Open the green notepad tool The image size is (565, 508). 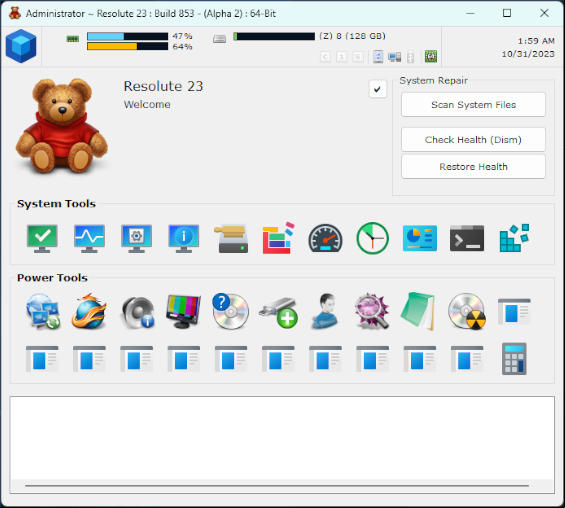pos(418,311)
